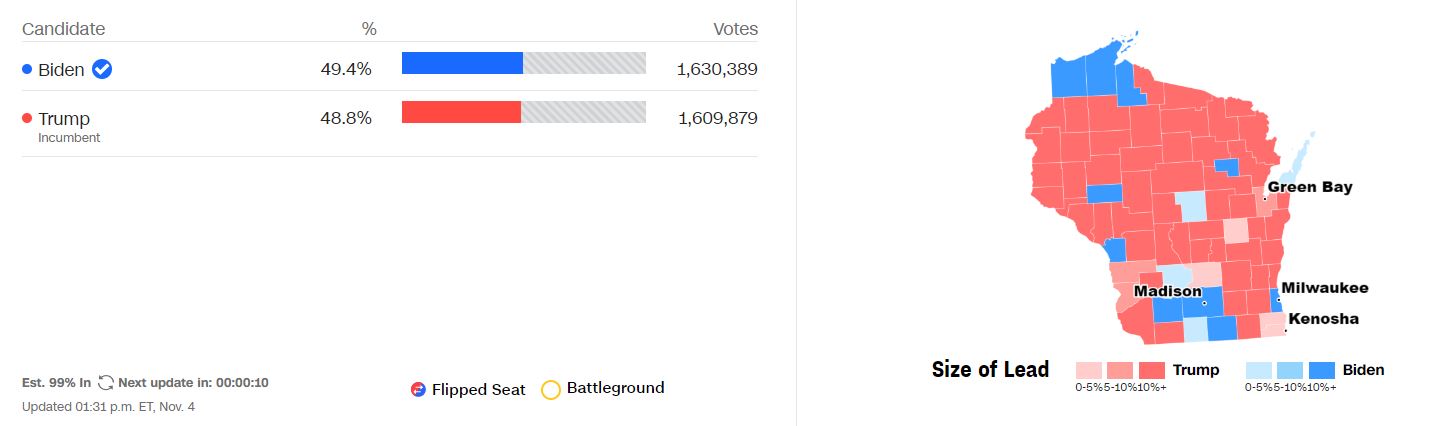Click Biden's blue vote percentage bar
This screenshot has height=426, width=1443.
coord(462,64)
